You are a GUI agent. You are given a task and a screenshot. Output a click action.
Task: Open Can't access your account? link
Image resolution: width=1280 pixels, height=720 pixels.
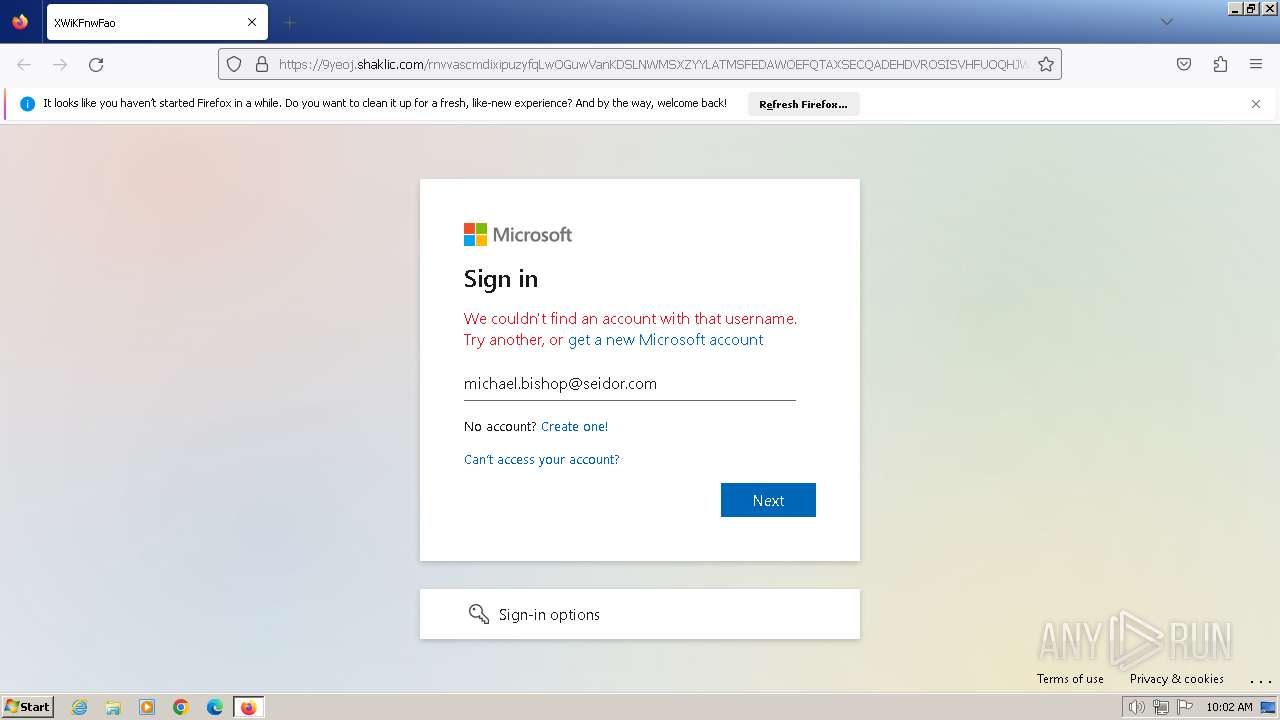542,460
